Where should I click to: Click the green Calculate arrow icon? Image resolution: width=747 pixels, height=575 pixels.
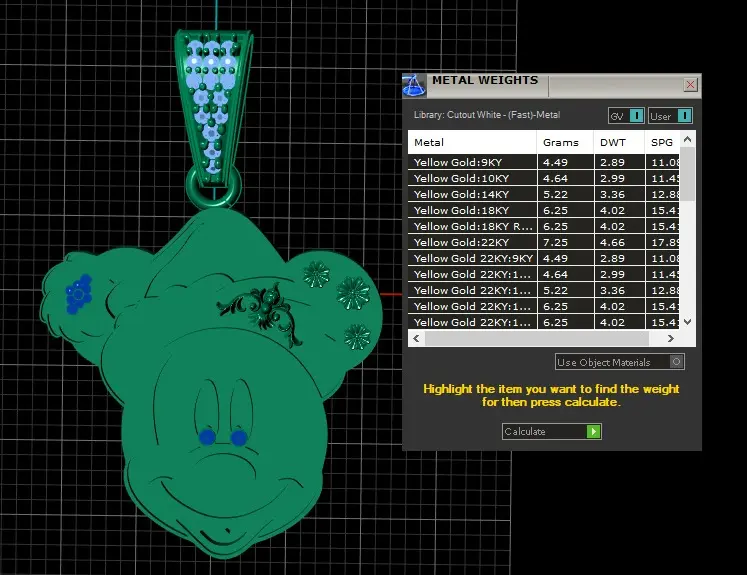593,431
